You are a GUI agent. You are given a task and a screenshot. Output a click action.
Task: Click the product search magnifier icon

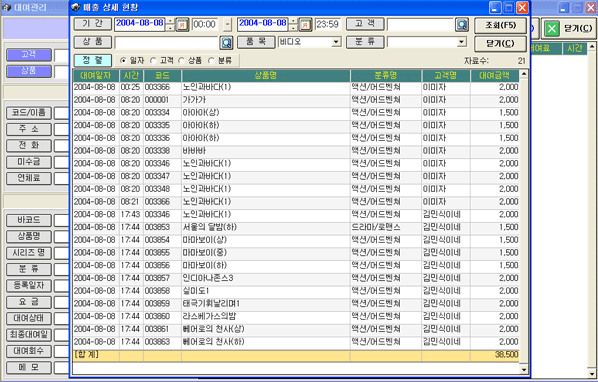[x=226, y=43]
